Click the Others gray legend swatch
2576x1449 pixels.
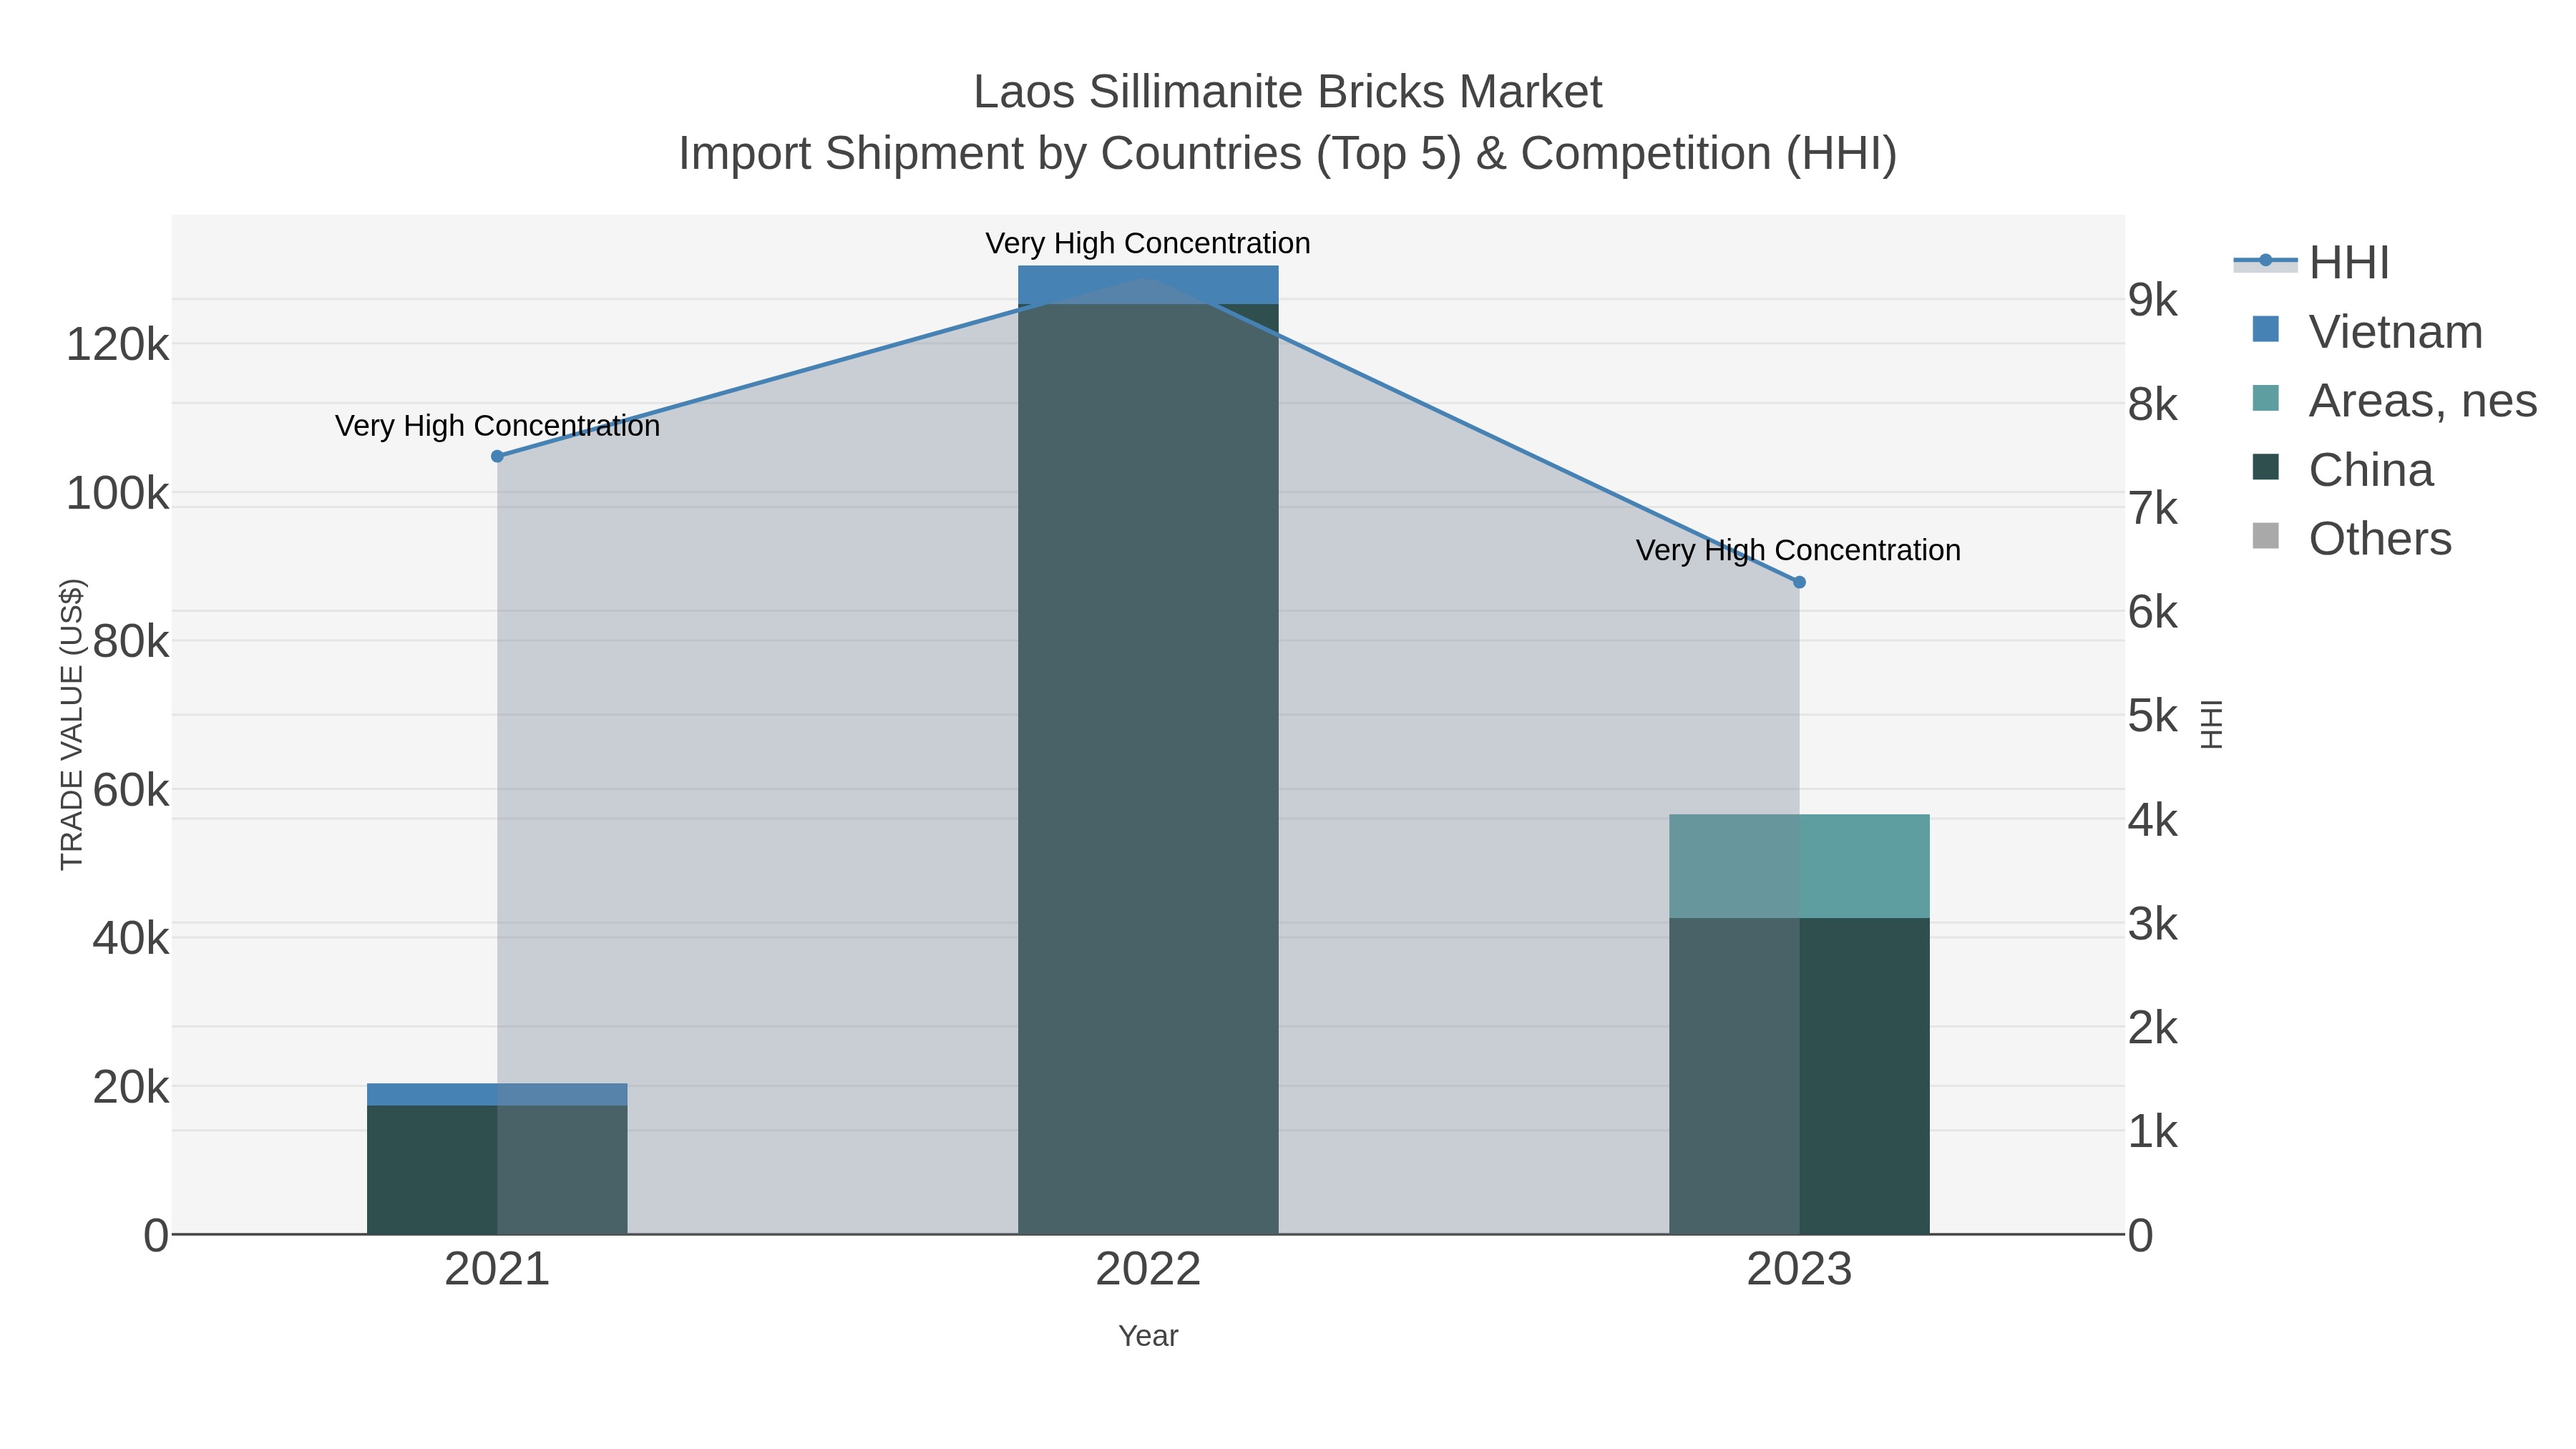tap(2265, 536)
